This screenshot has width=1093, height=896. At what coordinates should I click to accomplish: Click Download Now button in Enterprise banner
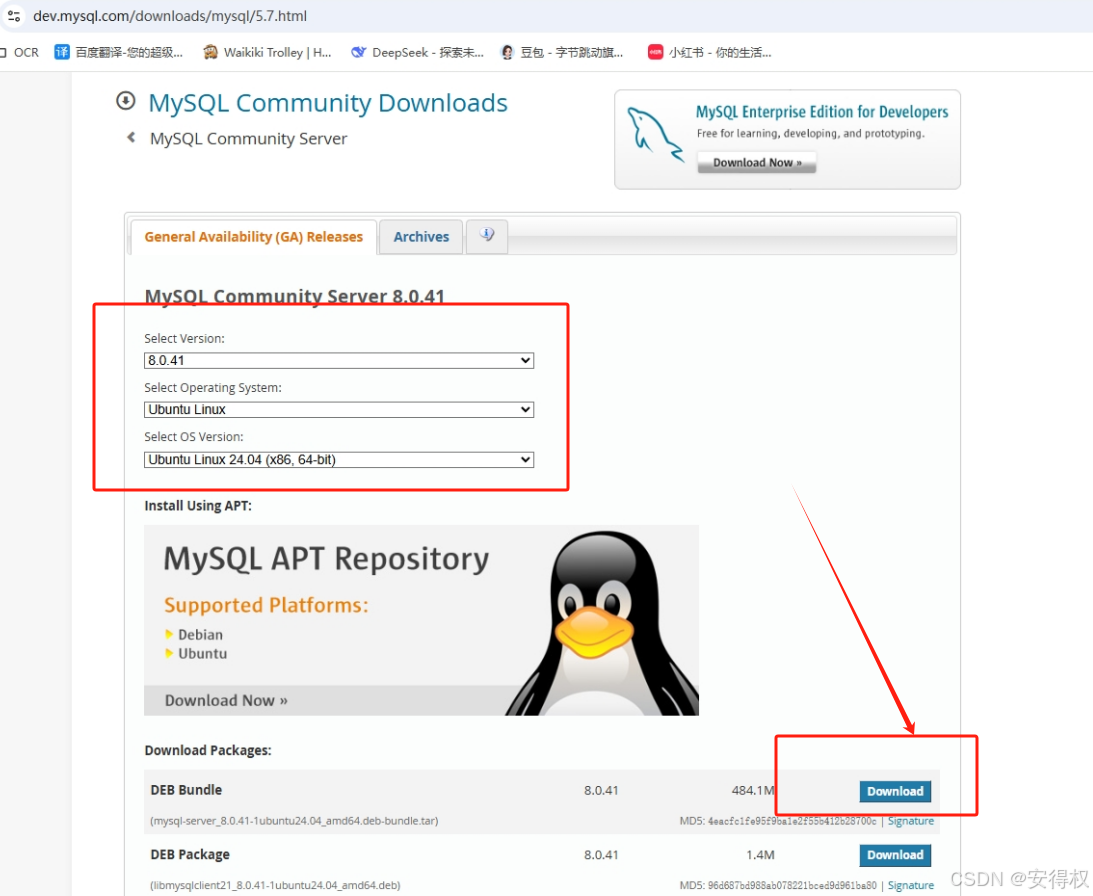click(756, 162)
